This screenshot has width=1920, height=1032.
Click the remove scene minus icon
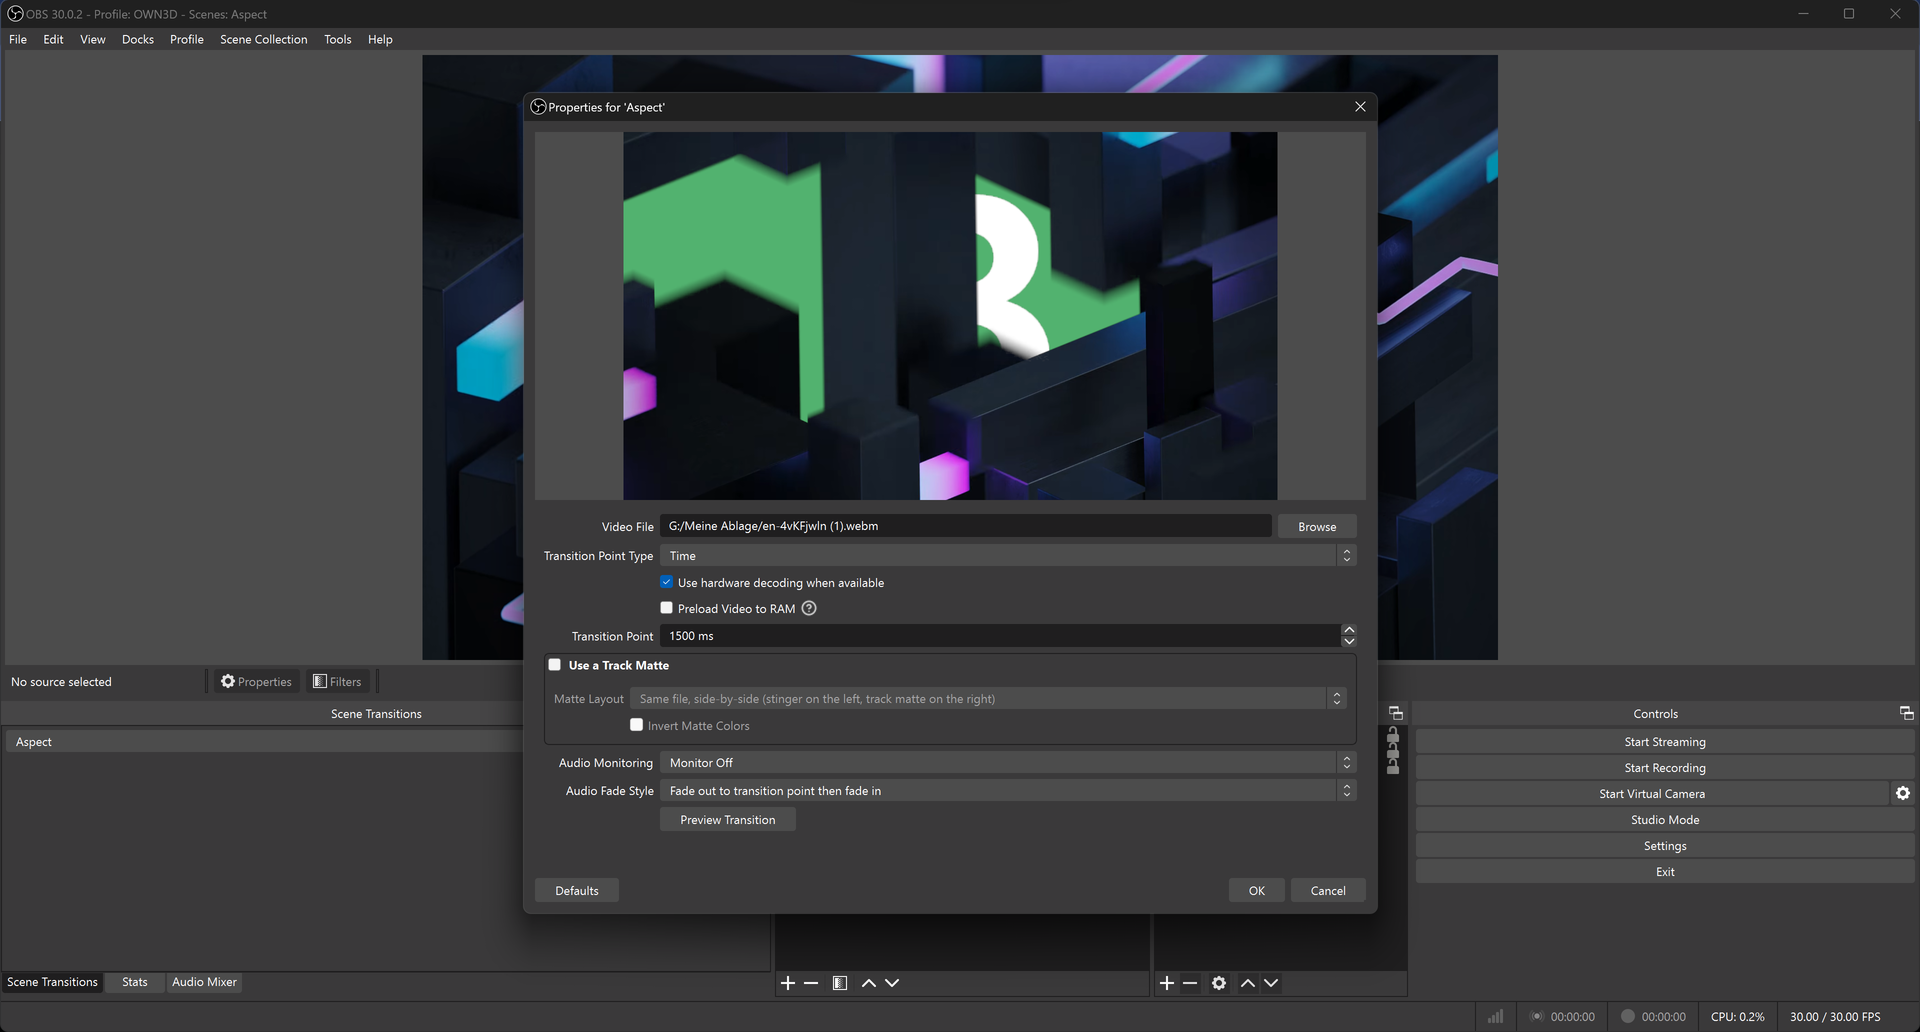(811, 983)
